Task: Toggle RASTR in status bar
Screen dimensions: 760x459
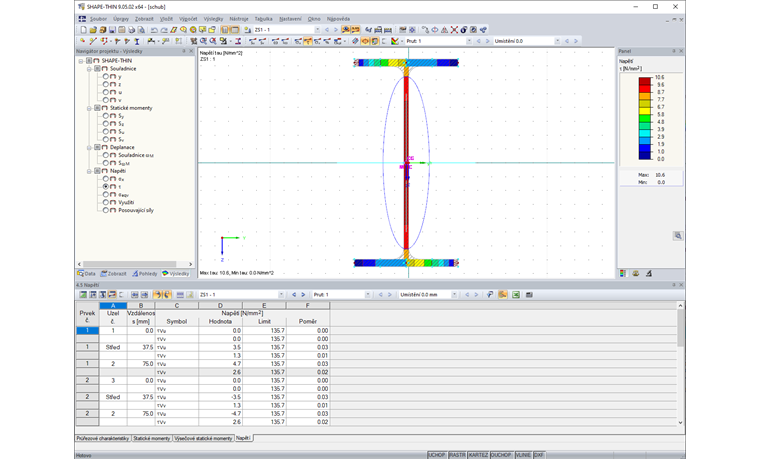Action: pyautogui.click(x=457, y=455)
